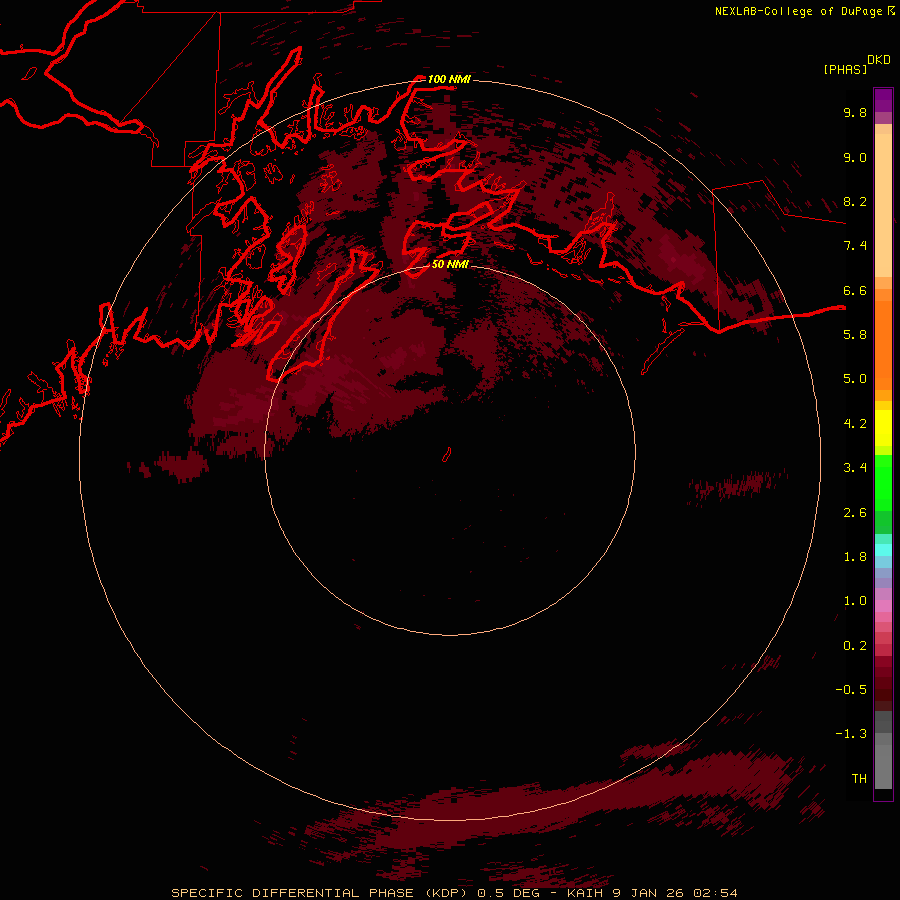Click the 100 NMI range ring label
Viewport: 900px width, 900px height.
click(449, 79)
